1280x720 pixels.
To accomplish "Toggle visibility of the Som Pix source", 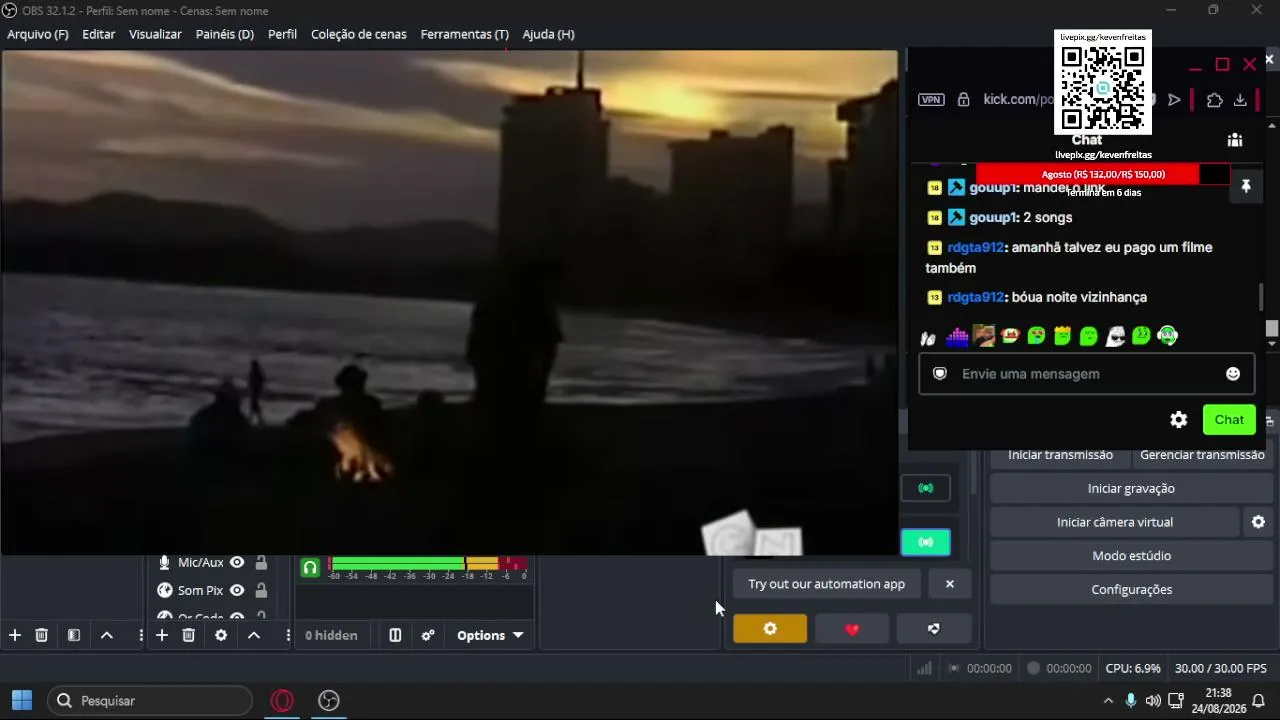I will (237, 590).
